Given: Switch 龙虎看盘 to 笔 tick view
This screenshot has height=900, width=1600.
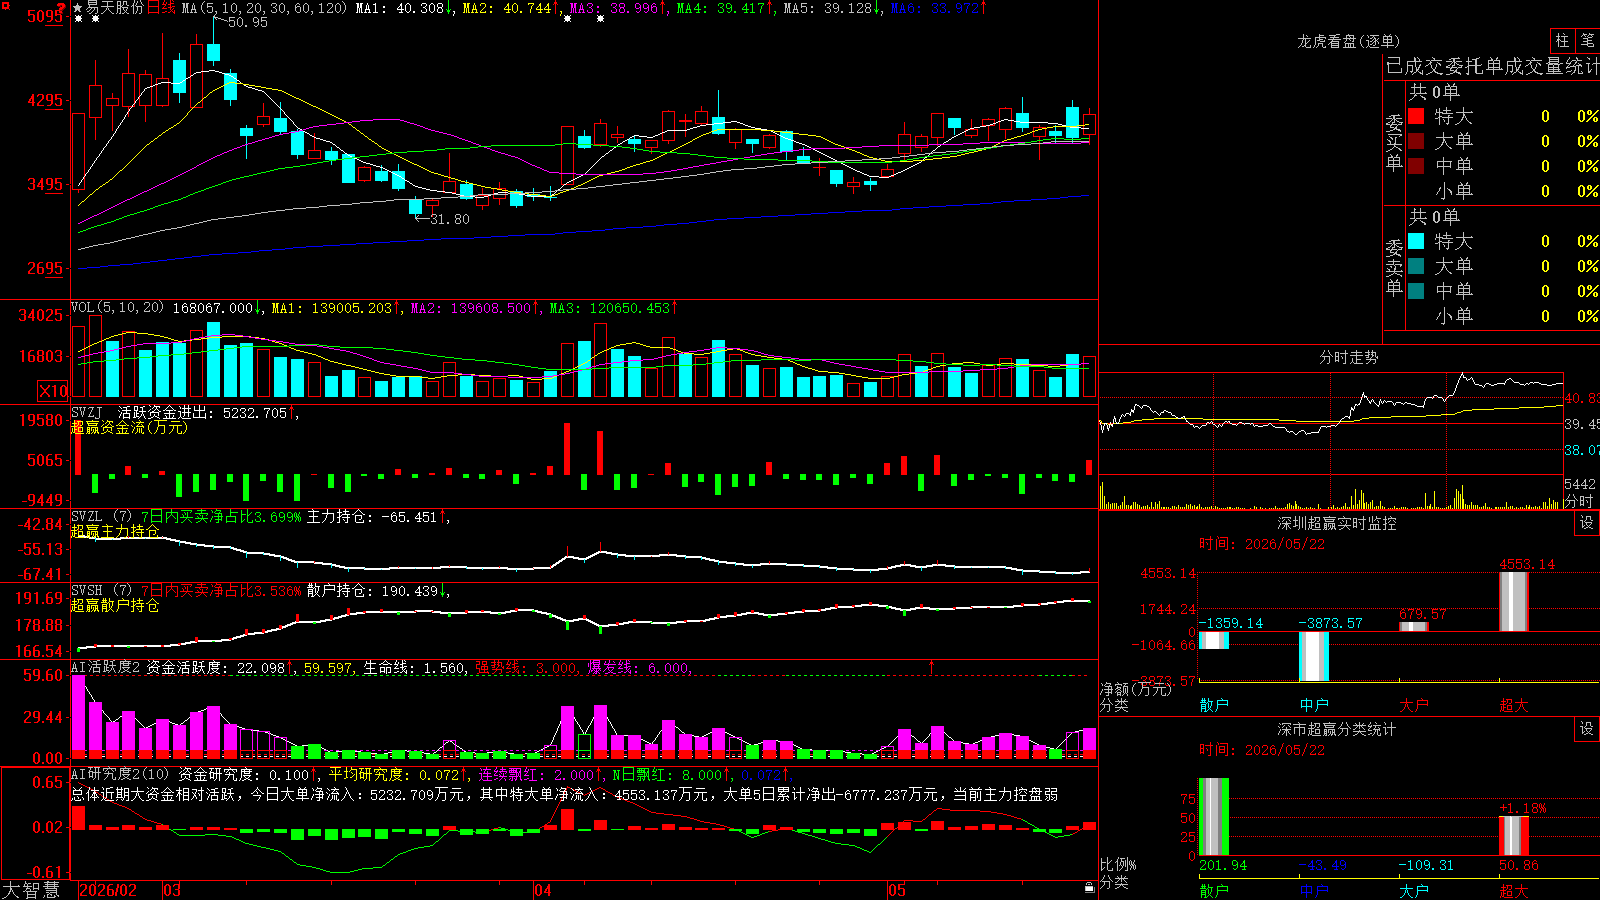Looking at the screenshot, I should point(1588,41).
